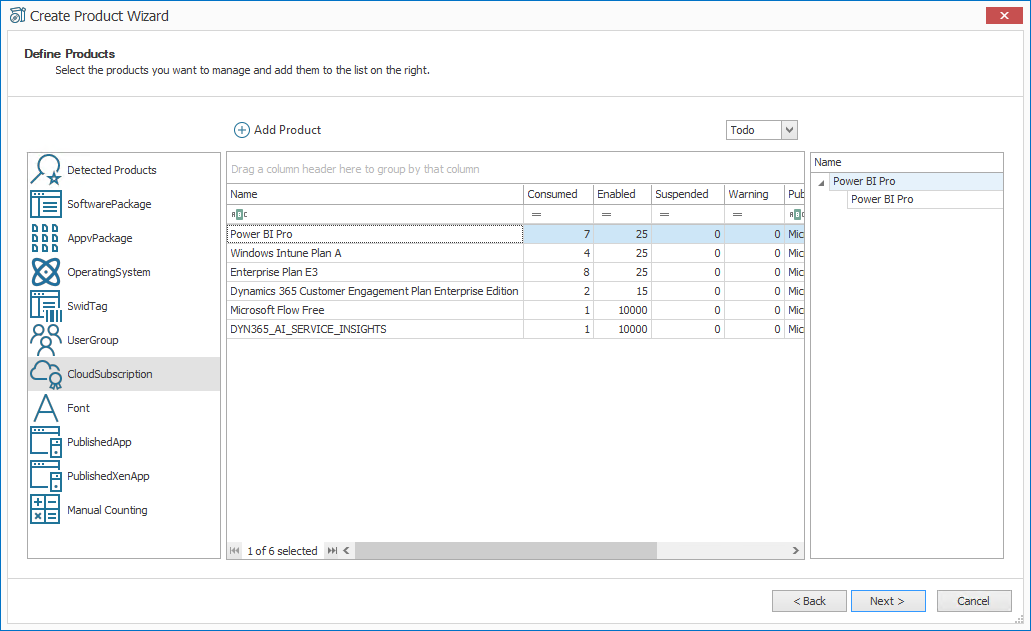Screen dimensions: 1031x631
Task: Click the Todo combo box text field
Action: tap(754, 130)
